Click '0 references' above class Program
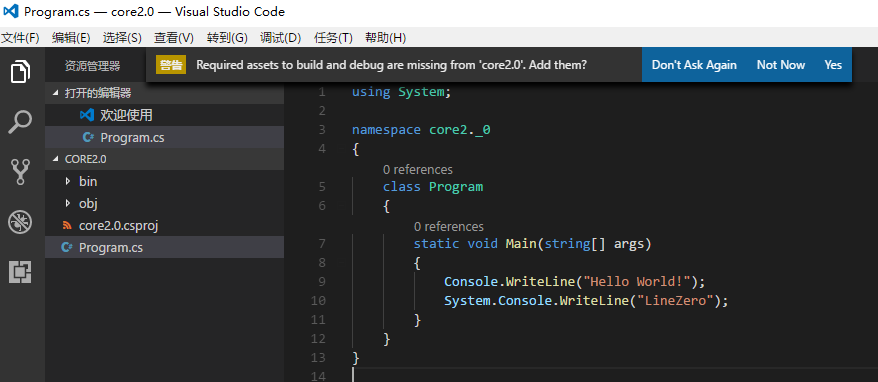Image resolution: width=878 pixels, height=382 pixels. coord(418,169)
